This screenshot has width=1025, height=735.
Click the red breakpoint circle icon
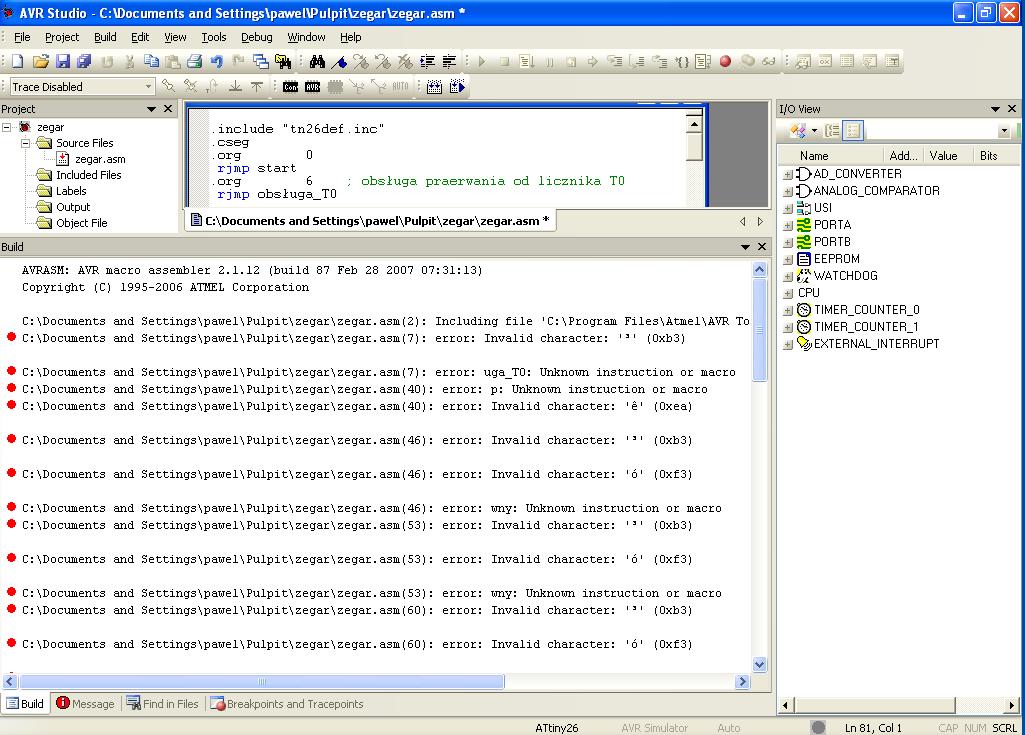[x=725, y=61]
